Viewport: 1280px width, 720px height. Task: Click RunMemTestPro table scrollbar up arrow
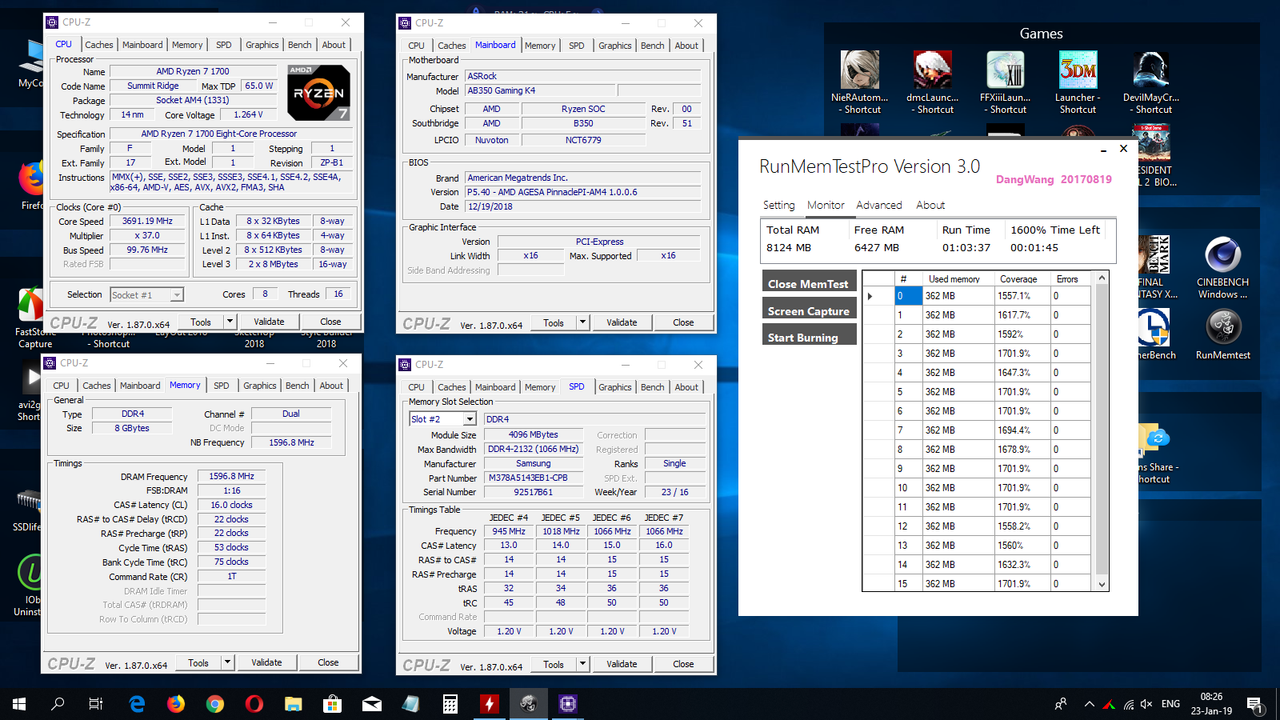pos(1102,278)
